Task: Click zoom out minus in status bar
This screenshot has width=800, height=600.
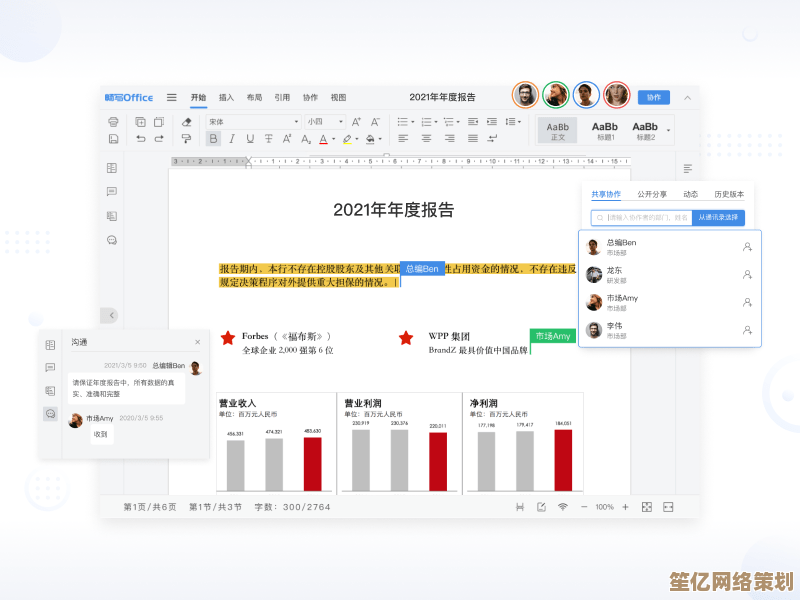Action: 584,507
